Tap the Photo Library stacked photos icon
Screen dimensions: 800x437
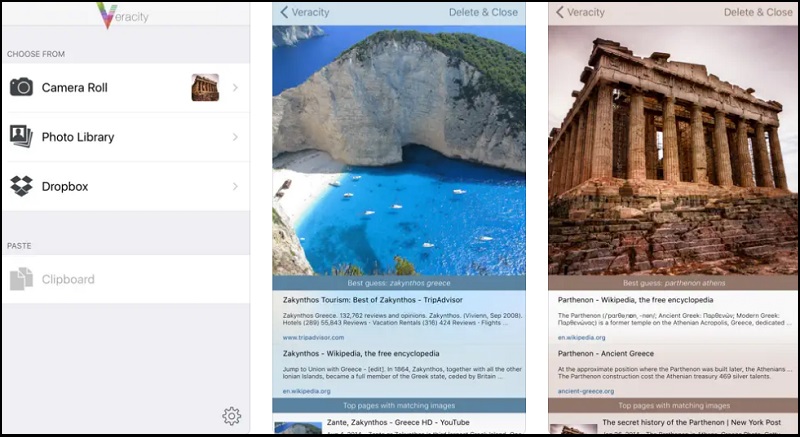[x=21, y=137]
